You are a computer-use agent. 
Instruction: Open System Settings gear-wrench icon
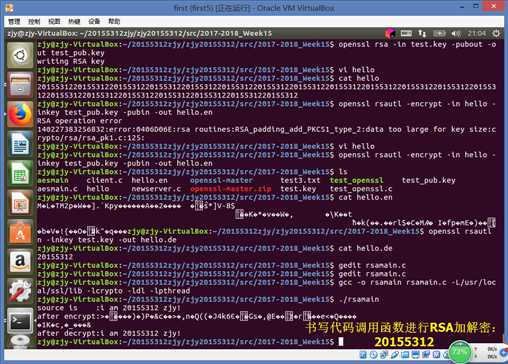pos(20,291)
